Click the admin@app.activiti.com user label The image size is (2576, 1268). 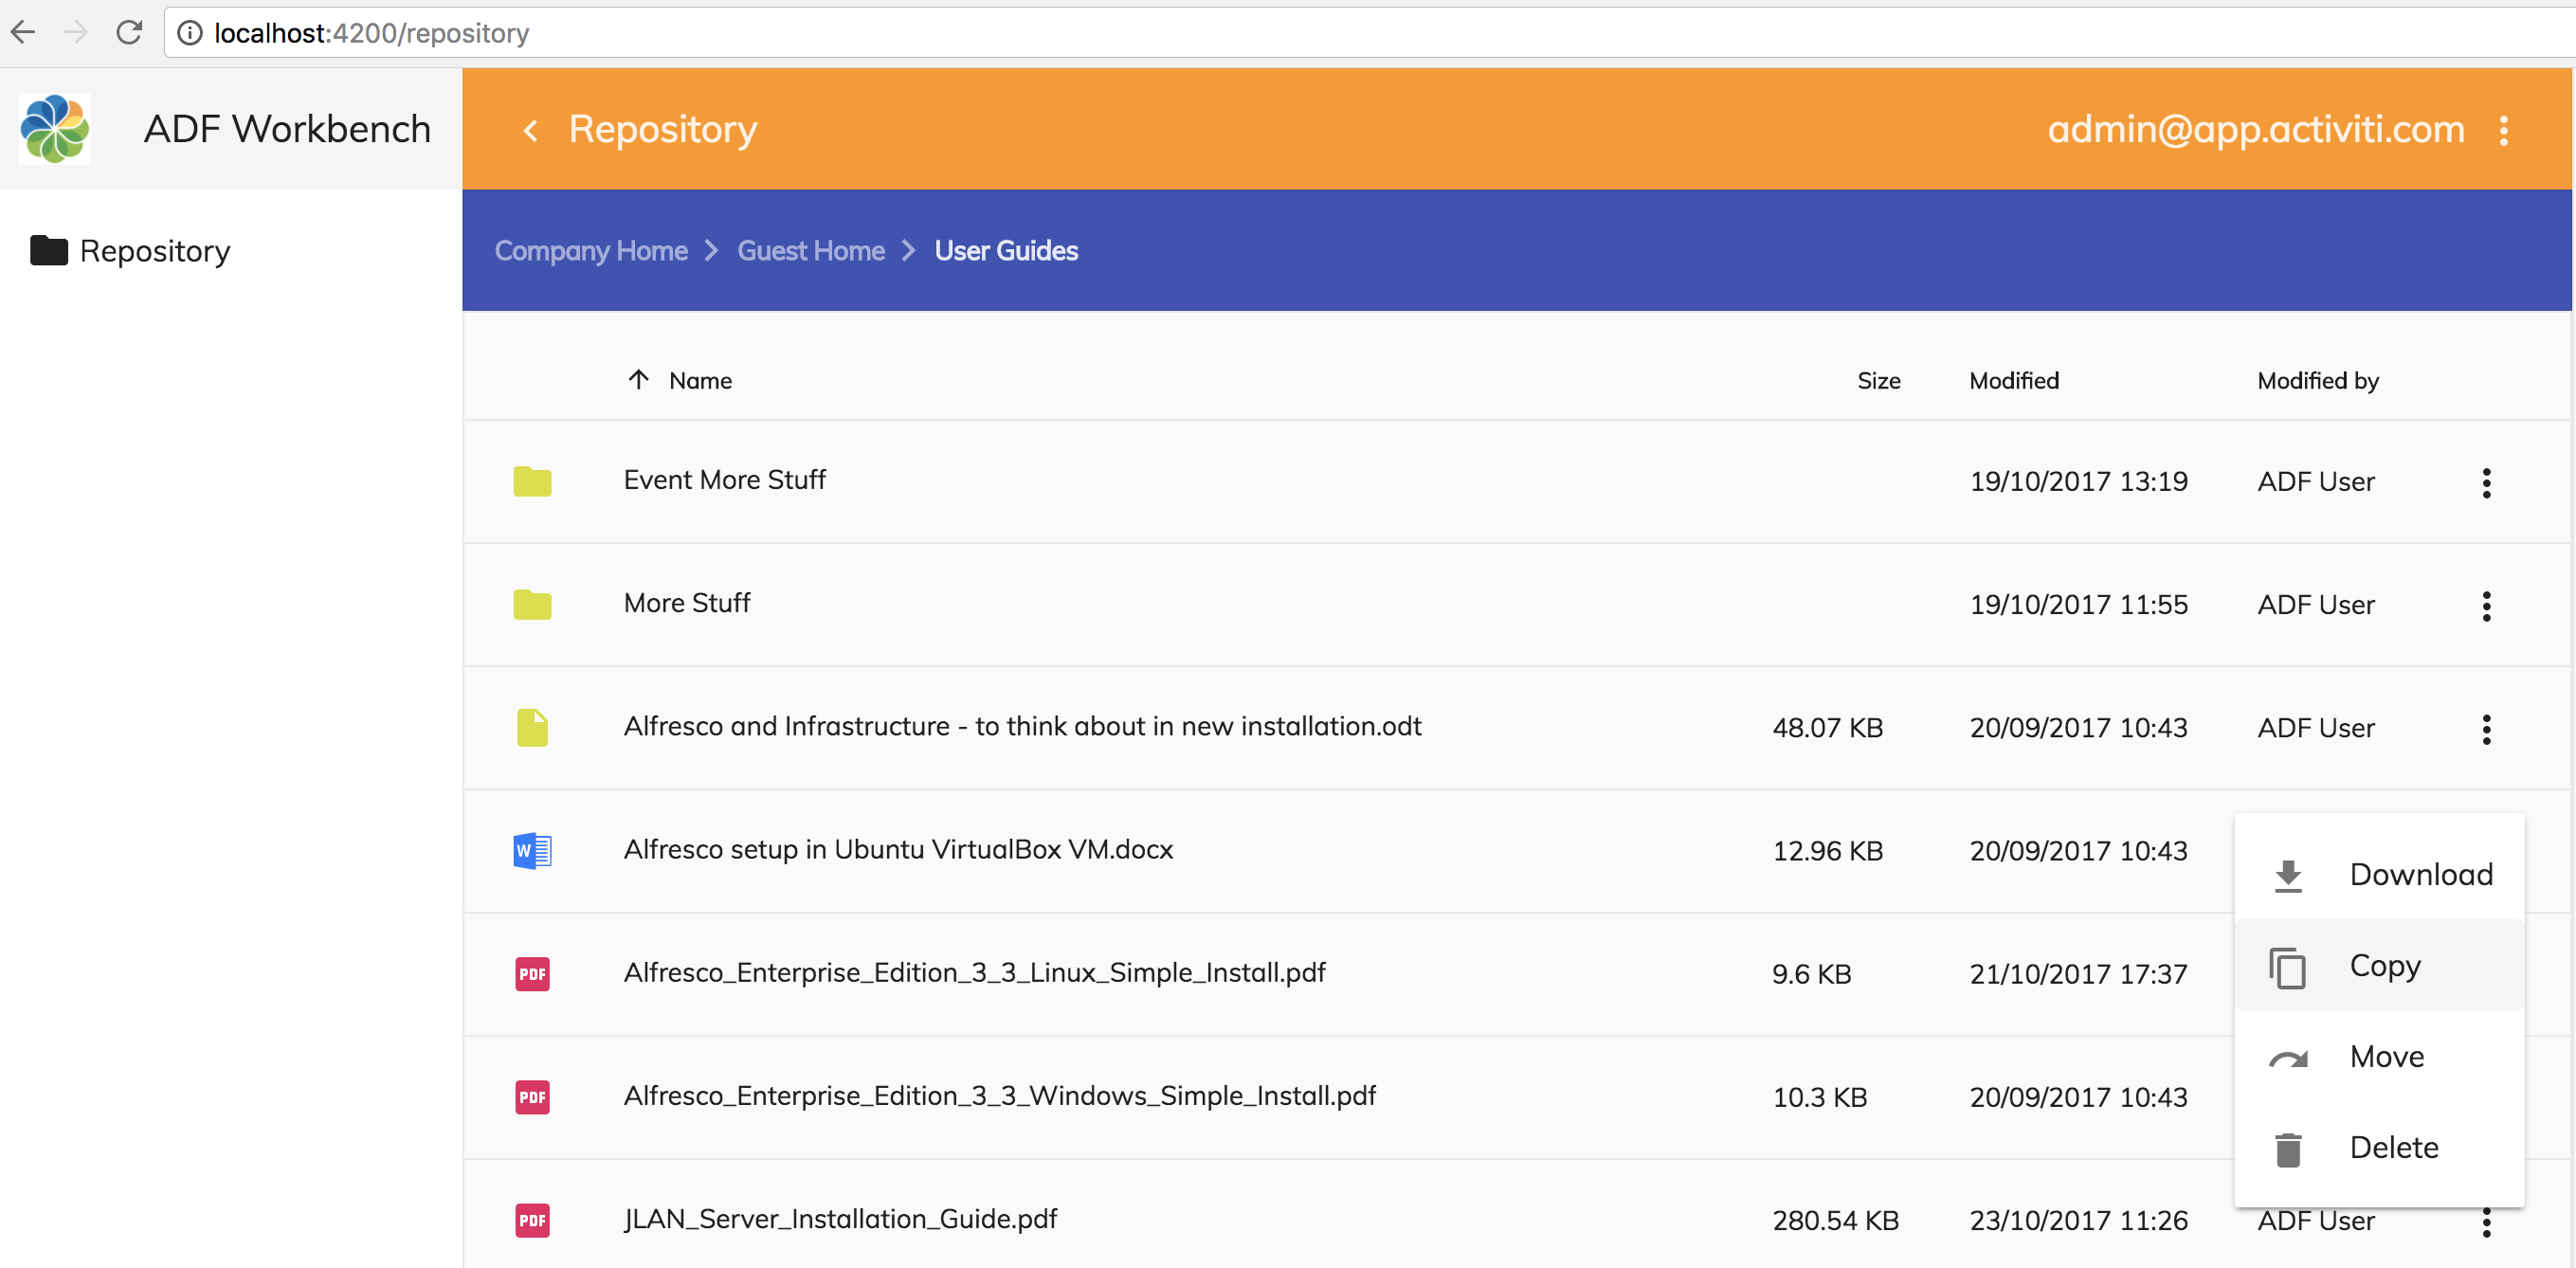(2256, 129)
